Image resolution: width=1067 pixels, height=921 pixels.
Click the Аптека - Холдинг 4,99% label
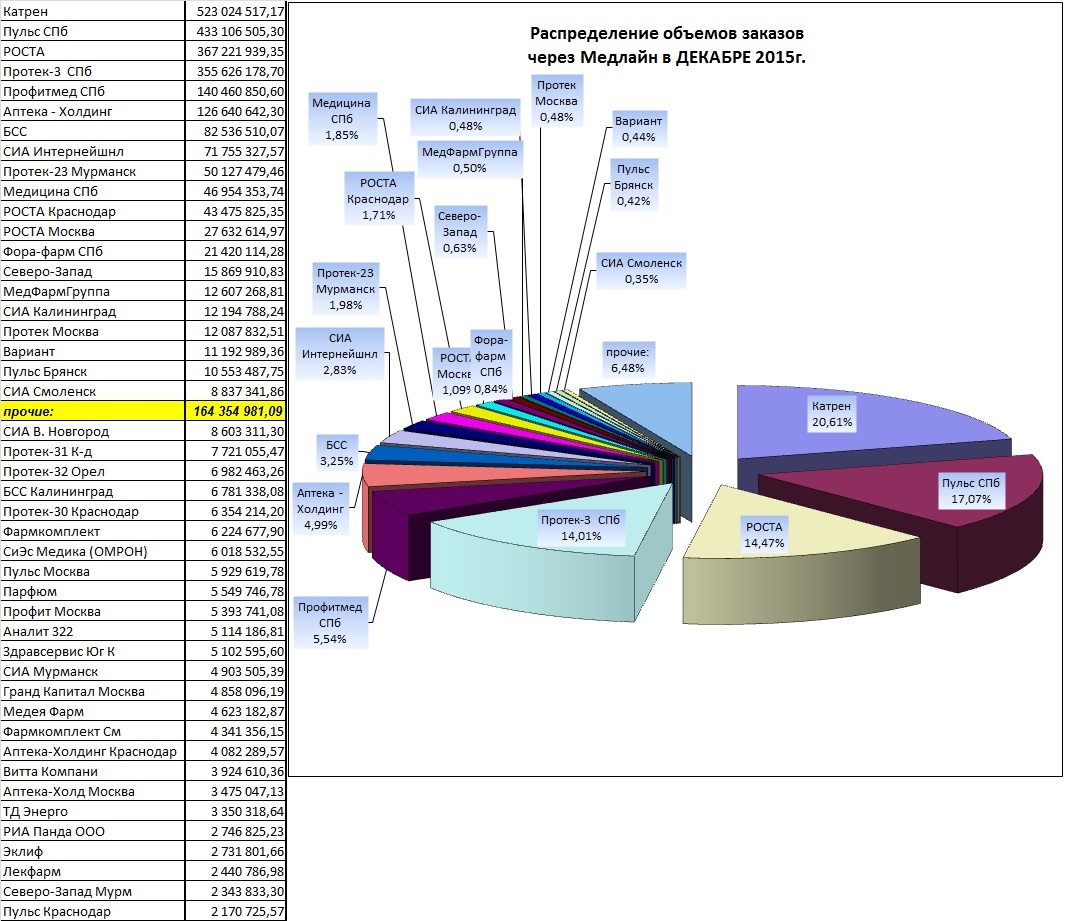click(x=321, y=509)
